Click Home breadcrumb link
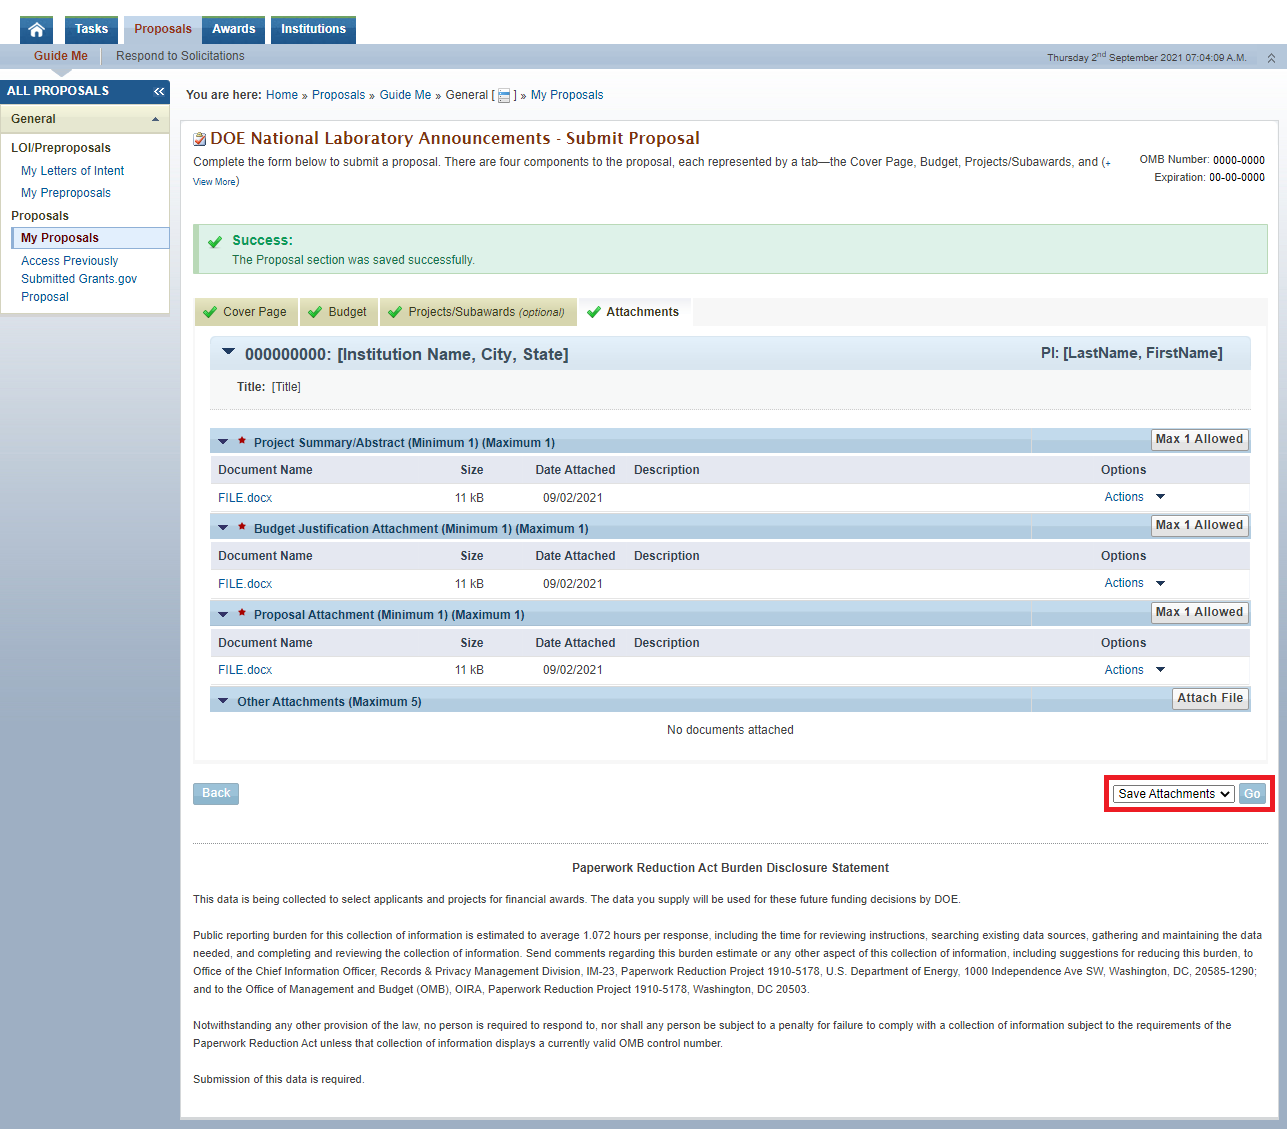This screenshot has width=1287, height=1129. (x=282, y=95)
